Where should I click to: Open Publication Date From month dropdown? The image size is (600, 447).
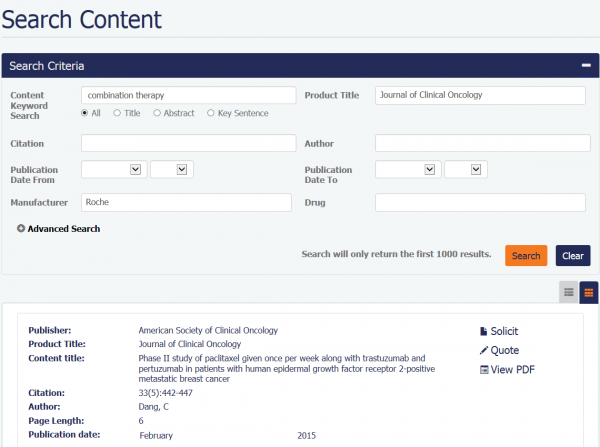tap(113, 170)
